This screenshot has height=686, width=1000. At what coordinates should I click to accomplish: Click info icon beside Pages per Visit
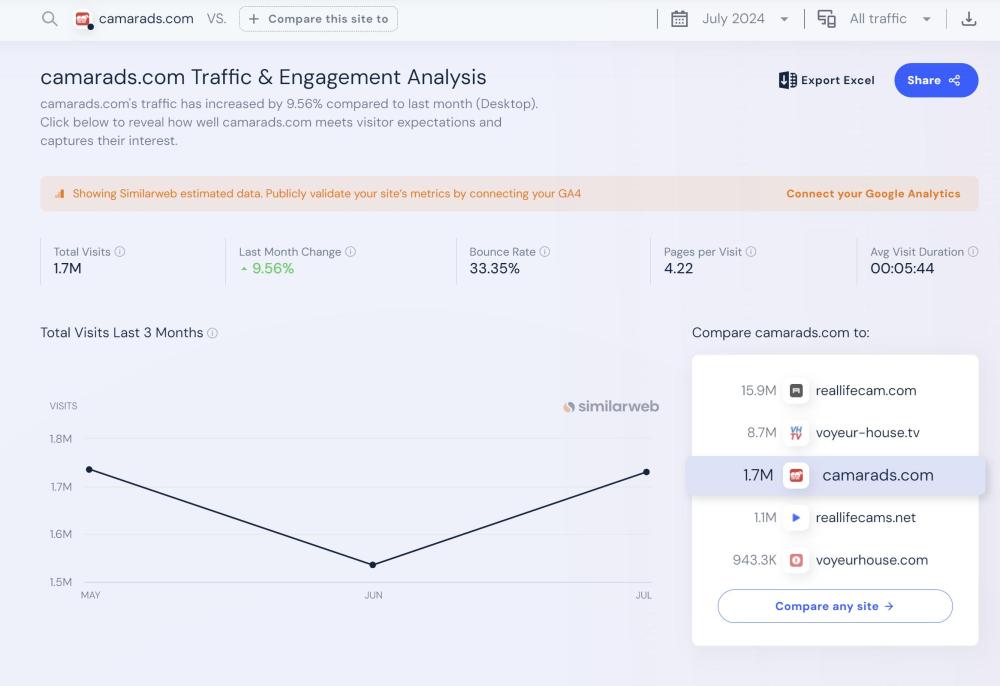pos(751,252)
